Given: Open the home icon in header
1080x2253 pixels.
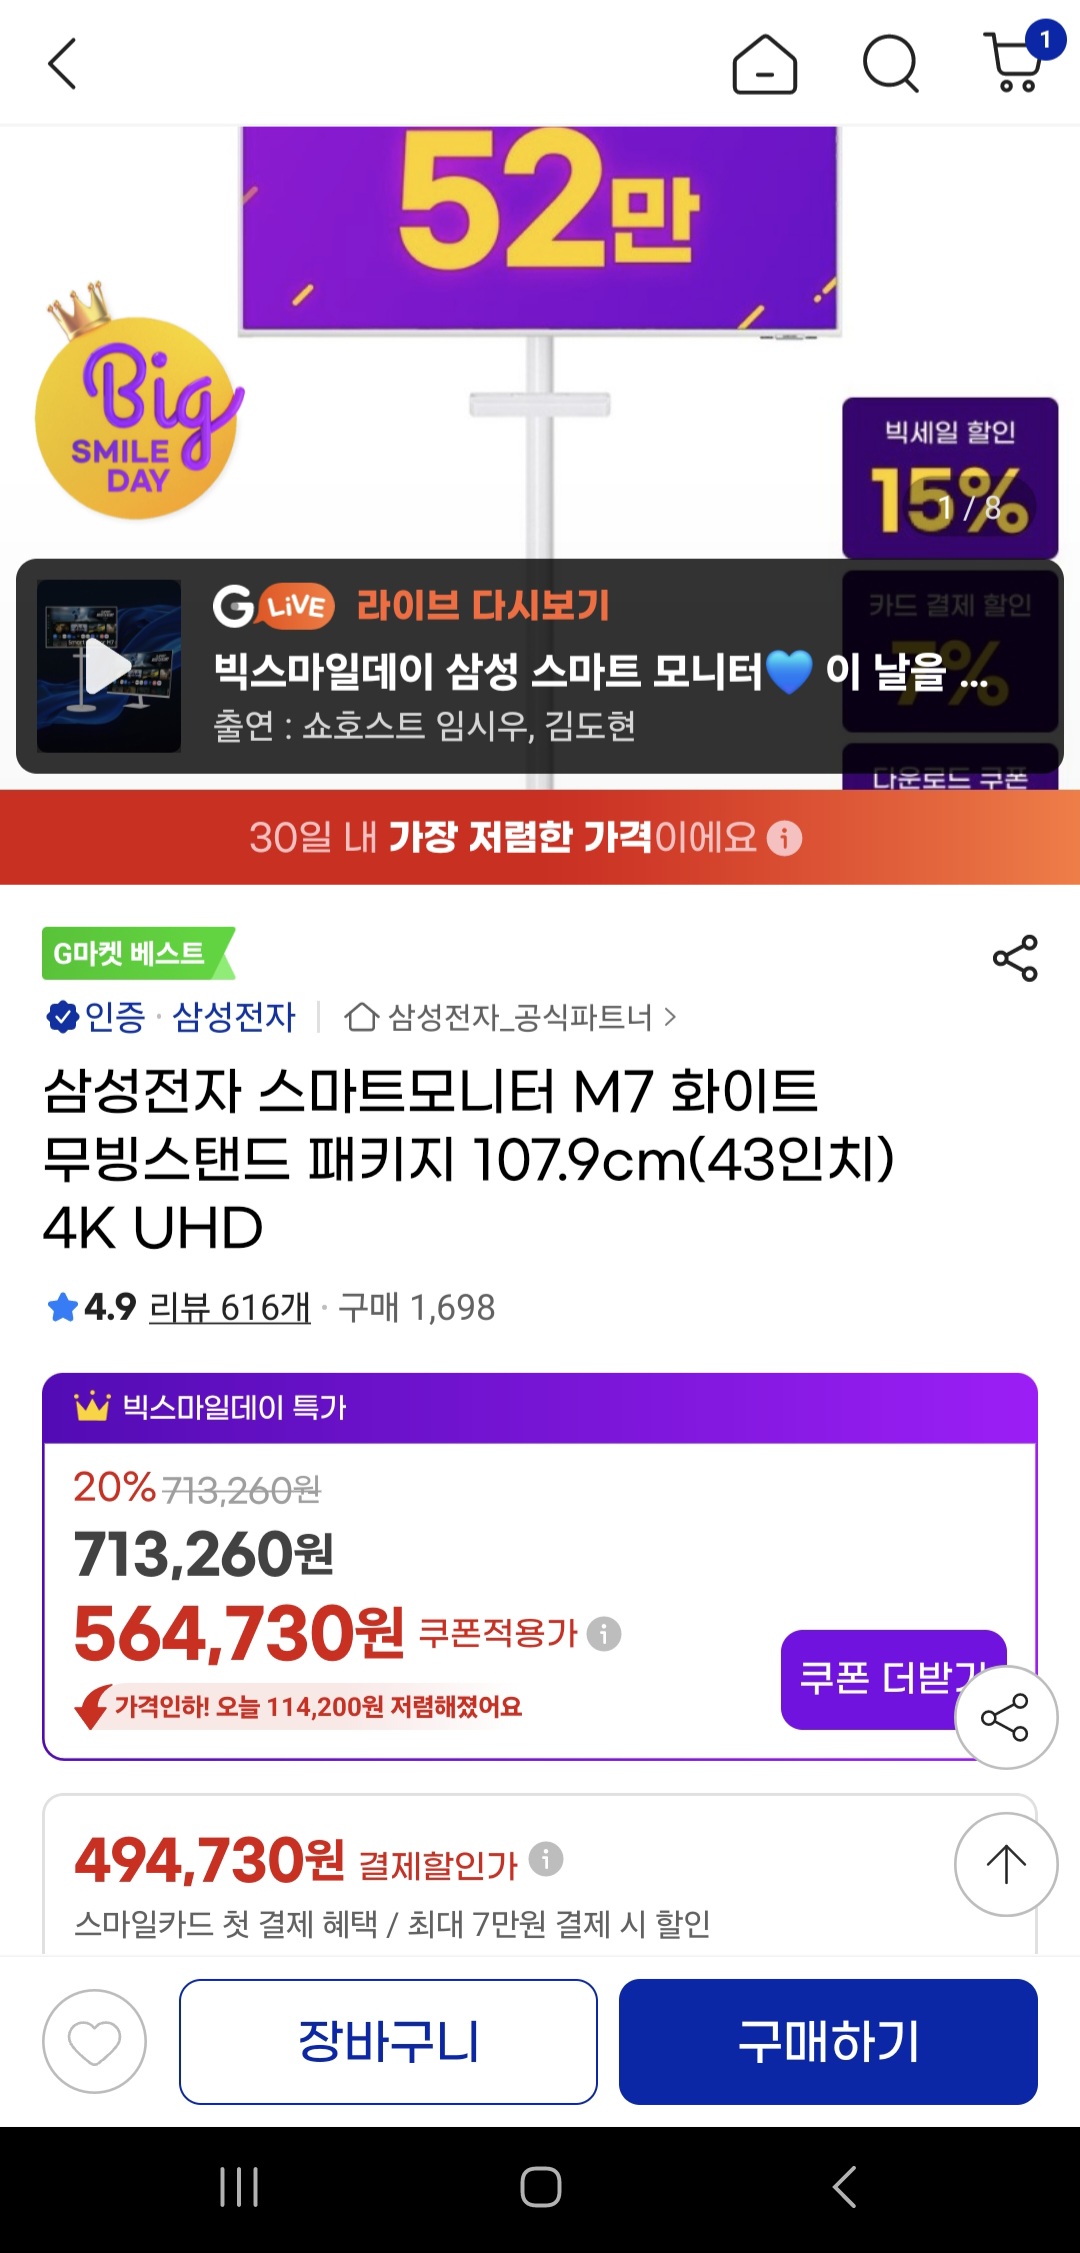Looking at the screenshot, I should 764,64.
